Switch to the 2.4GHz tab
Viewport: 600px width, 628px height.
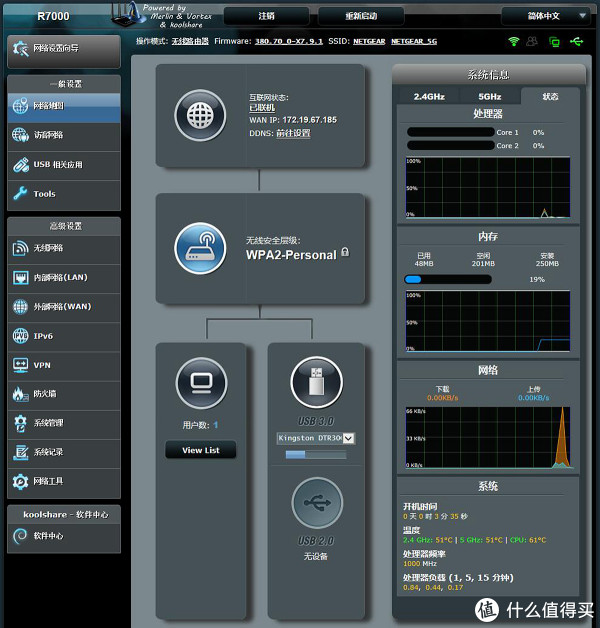429,97
